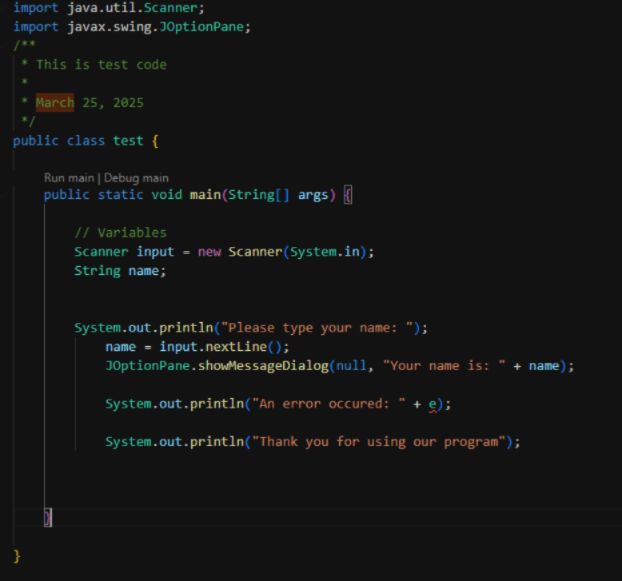This screenshot has height=581, width=622.
Task: Click 'JOptionPane' in the javax.swing import line
Action: [x=201, y=27]
